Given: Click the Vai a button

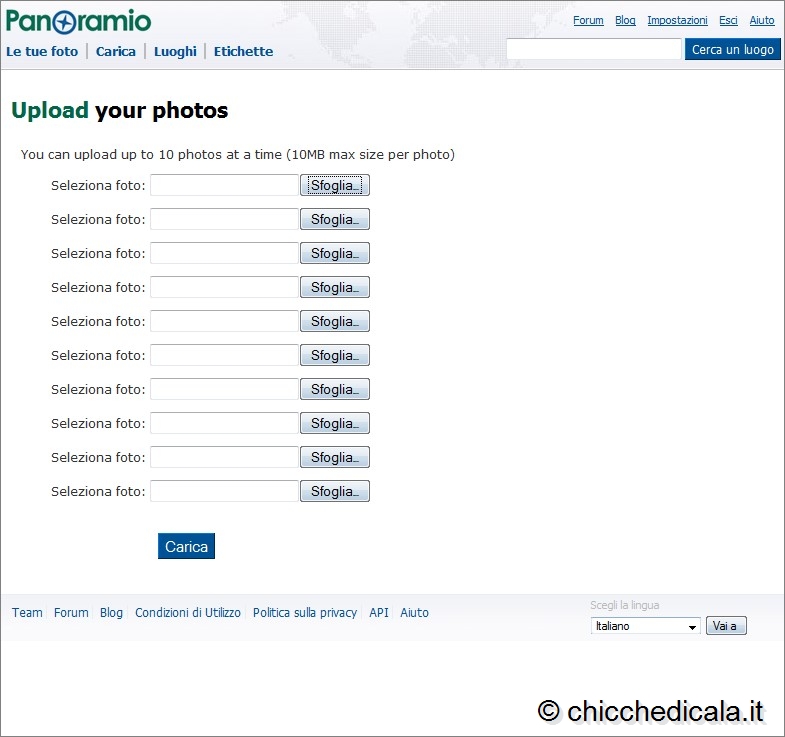Looking at the screenshot, I should [x=726, y=626].
